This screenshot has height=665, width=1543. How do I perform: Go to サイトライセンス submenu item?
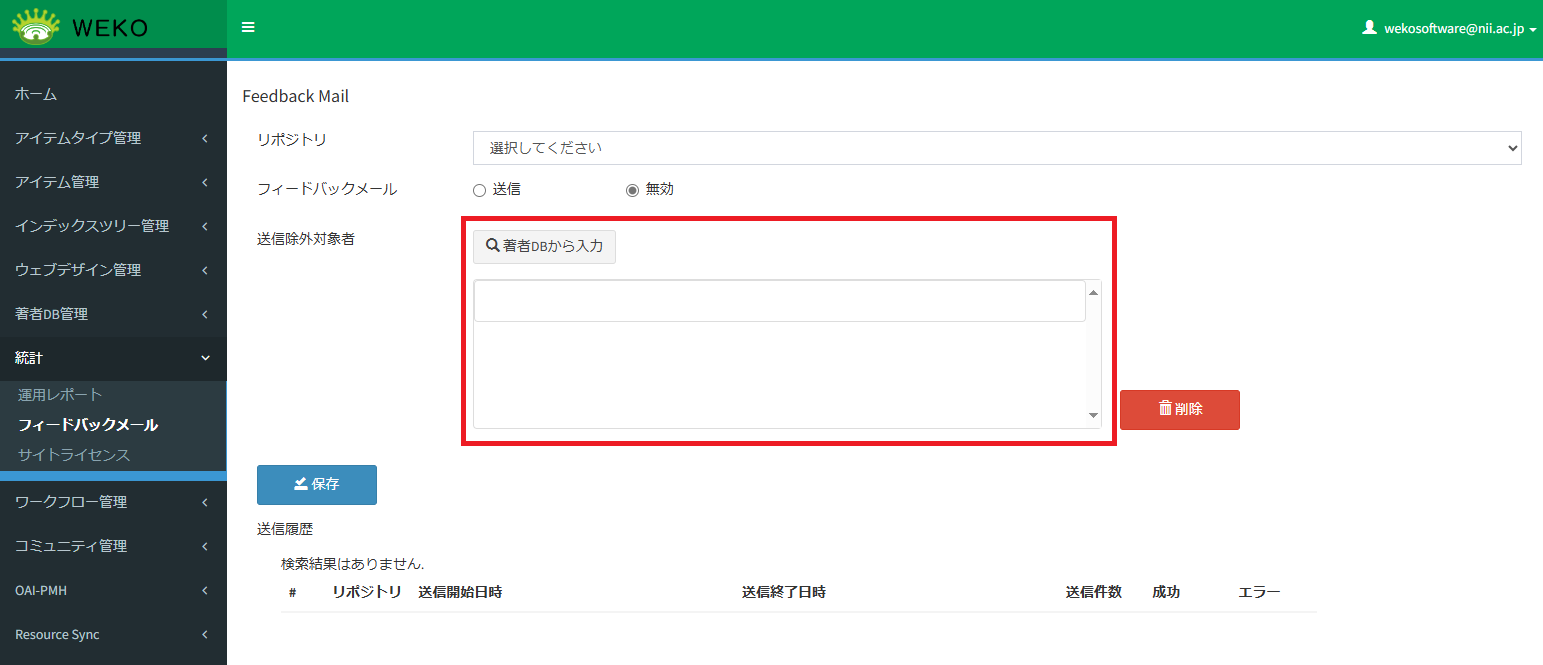click(74, 455)
